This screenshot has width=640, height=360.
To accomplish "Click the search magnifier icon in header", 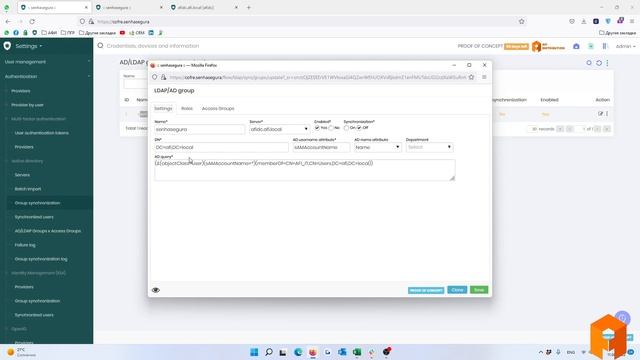I will pos(100,46).
